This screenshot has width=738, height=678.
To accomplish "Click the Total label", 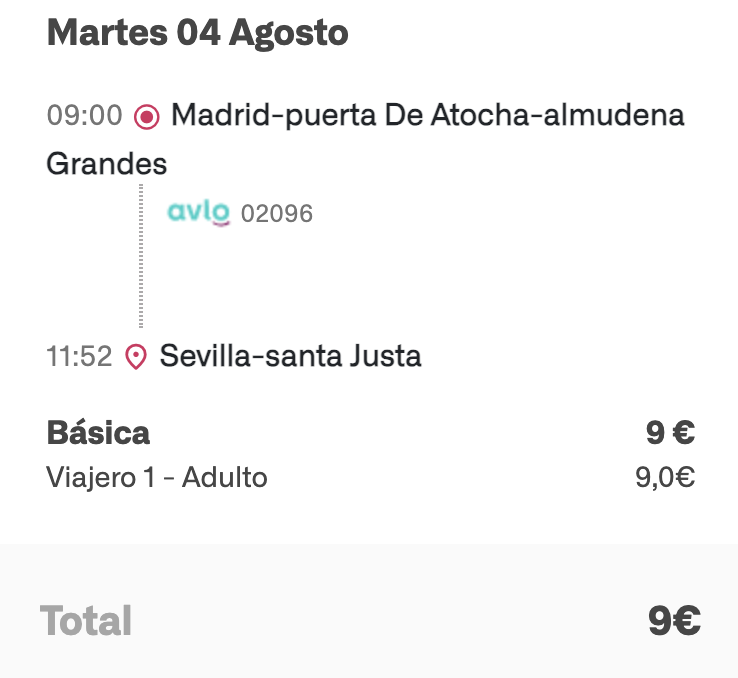I will pos(86,621).
